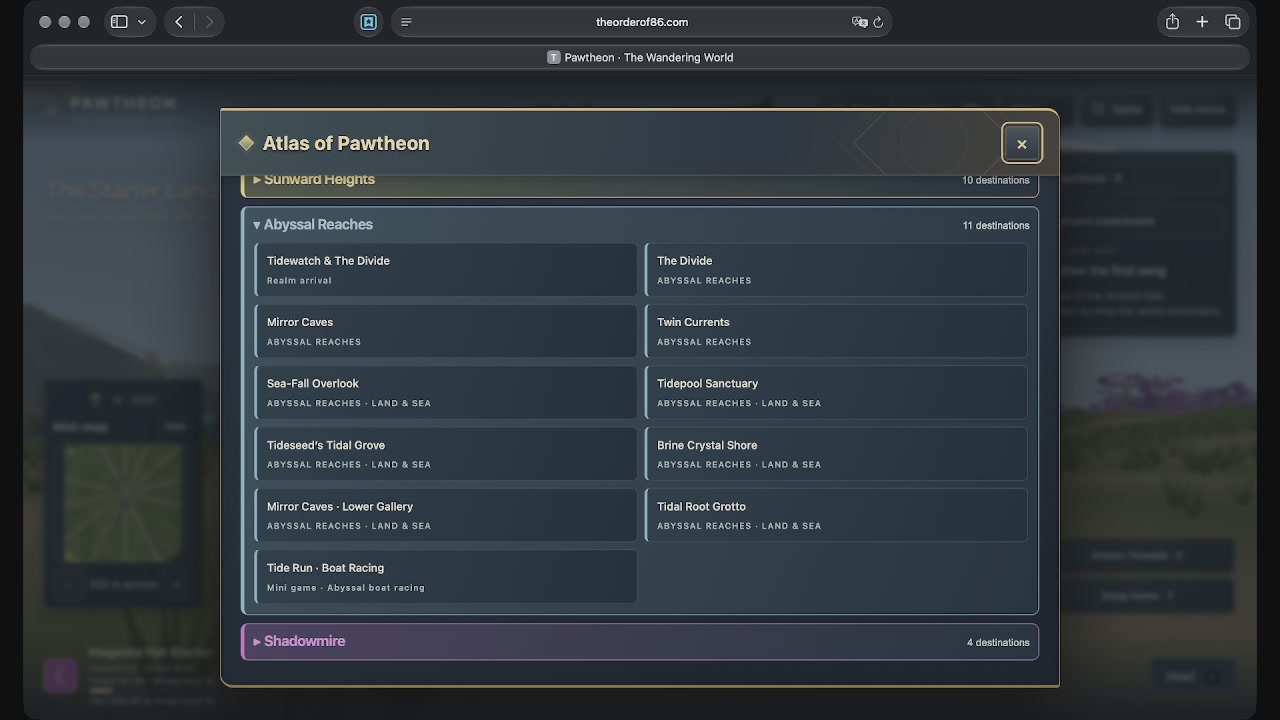
Task: Select Mirror Caves · Lower Gallery
Action: pyautogui.click(x=446, y=515)
